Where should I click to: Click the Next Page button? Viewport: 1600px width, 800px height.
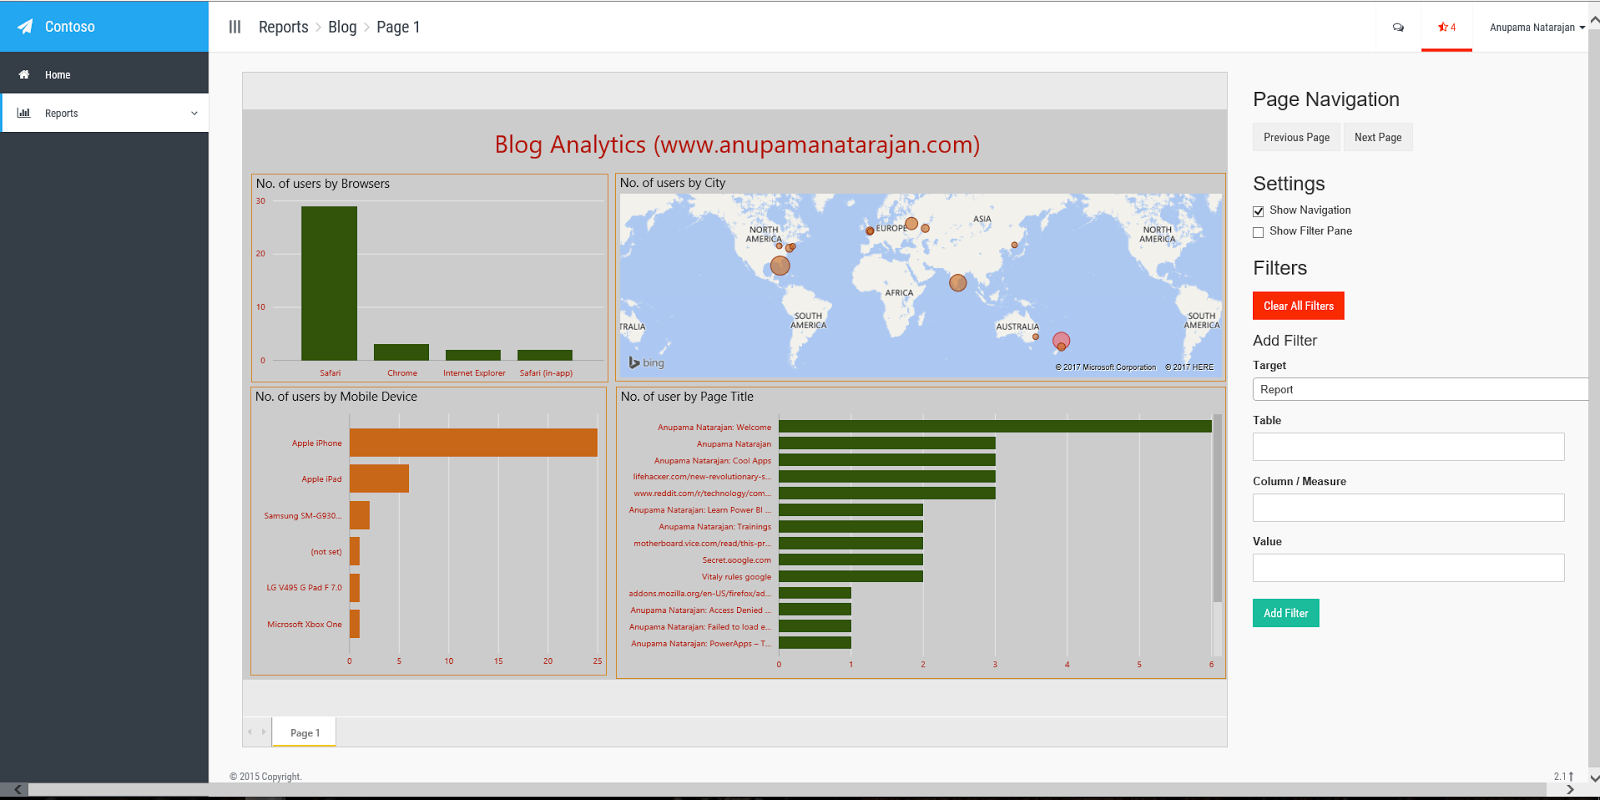click(x=1378, y=137)
